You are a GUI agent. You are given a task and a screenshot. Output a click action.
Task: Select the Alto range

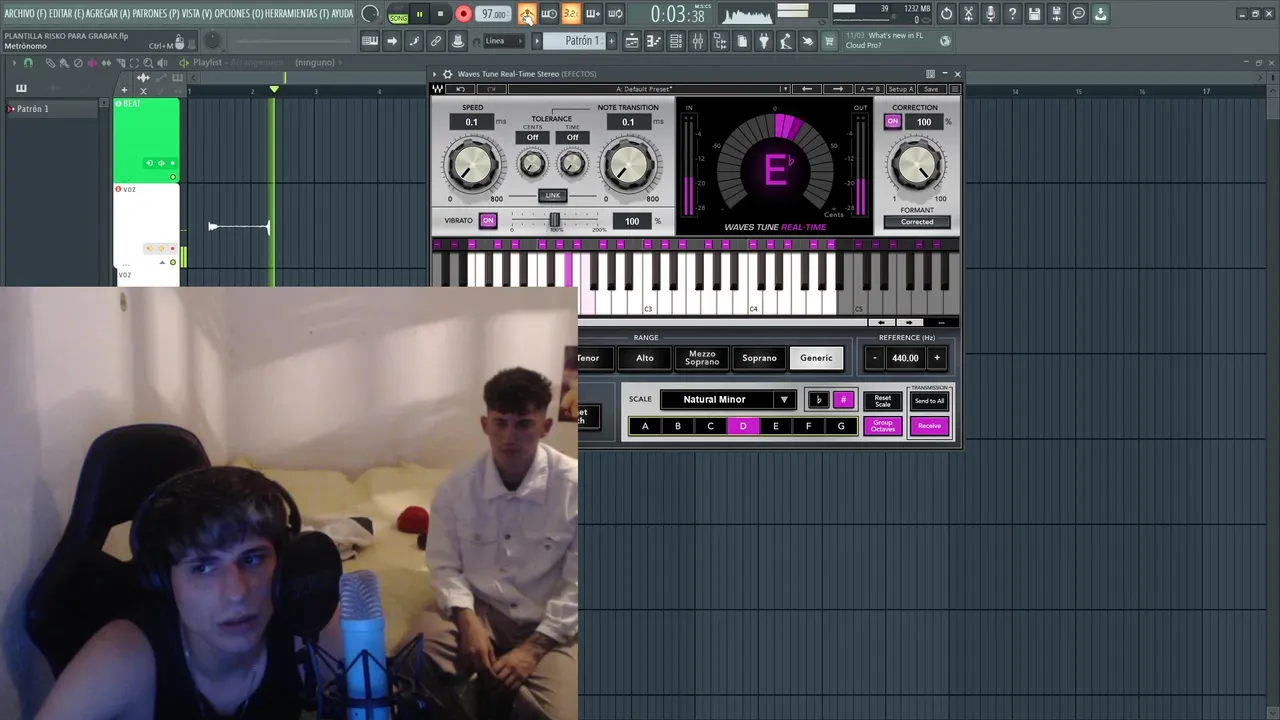point(645,358)
